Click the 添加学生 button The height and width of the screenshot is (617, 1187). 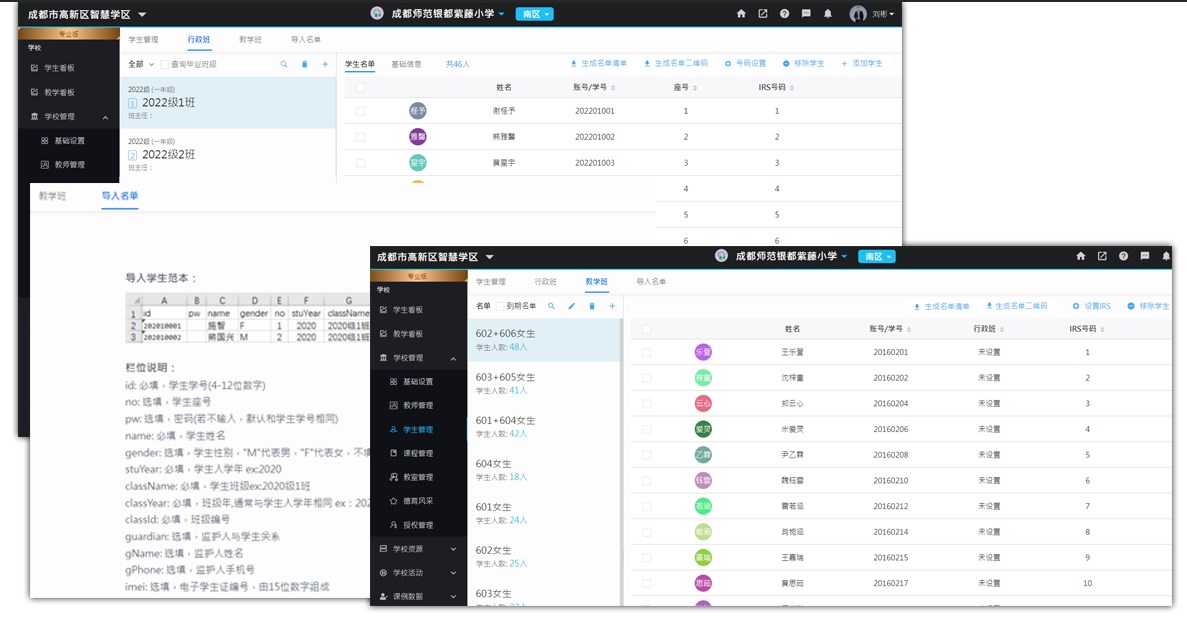pyautogui.click(x=862, y=63)
